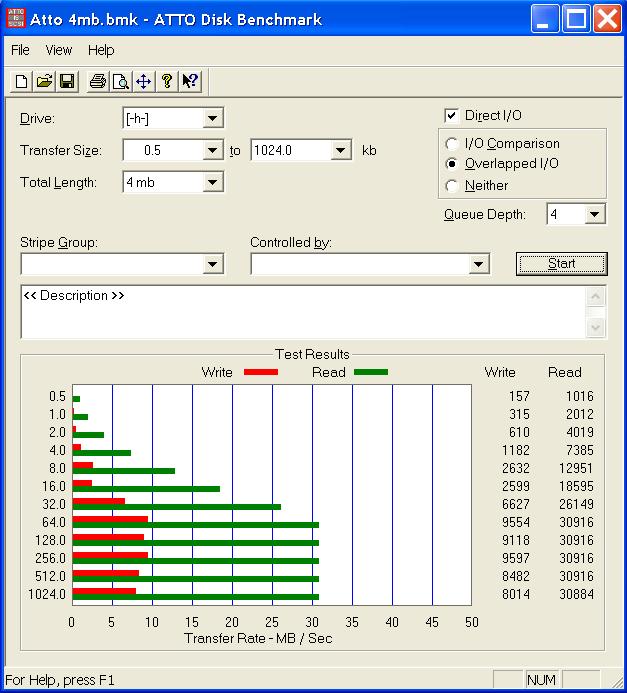Click the 512.0 transfer size row label
The width and height of the screenshot is (627, 693).
coord(50,576)
